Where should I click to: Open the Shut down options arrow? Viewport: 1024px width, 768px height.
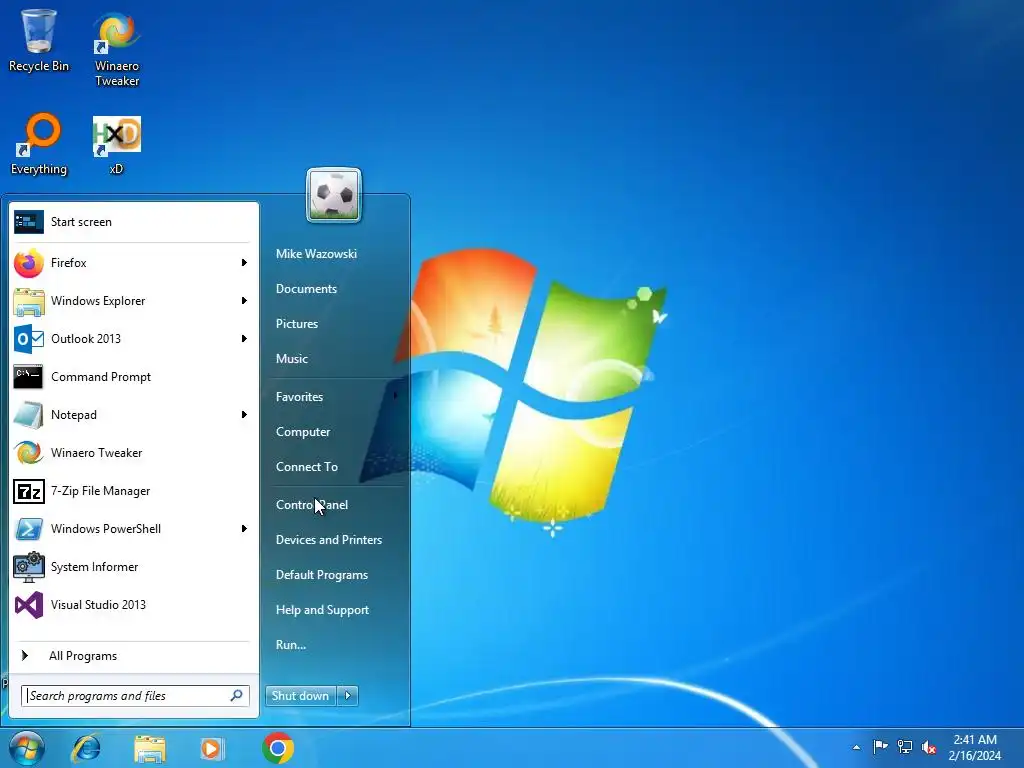(x=348, y=696)
